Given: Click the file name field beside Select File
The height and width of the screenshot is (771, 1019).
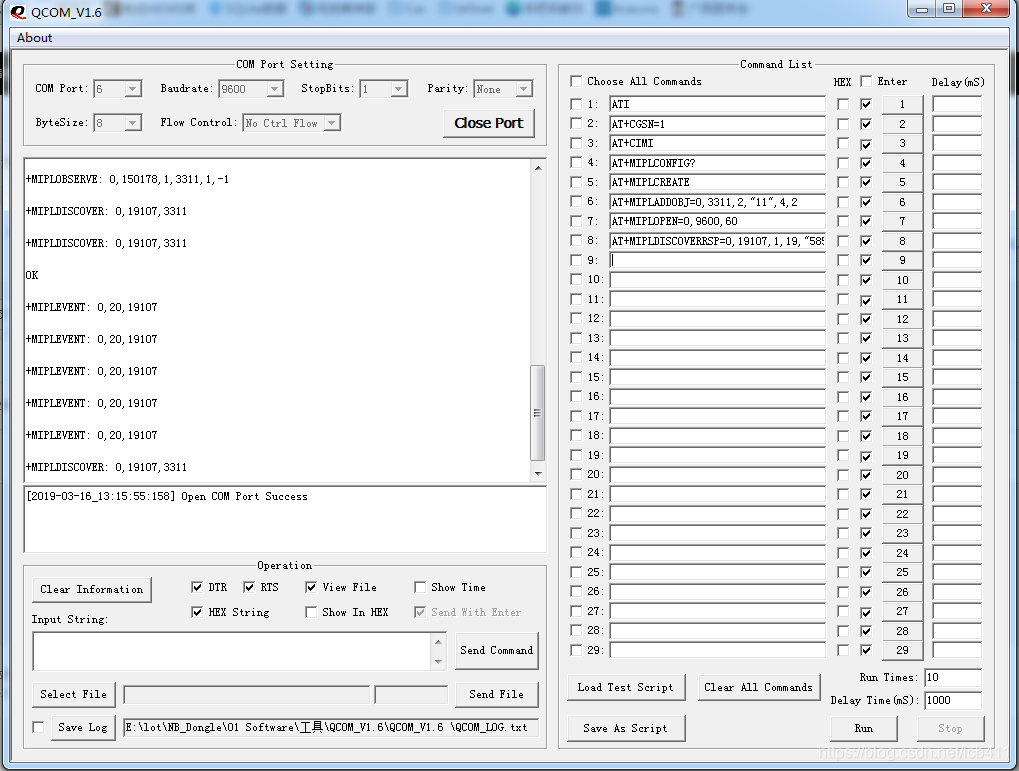Looking at the screenshot, I should point(247,694).
